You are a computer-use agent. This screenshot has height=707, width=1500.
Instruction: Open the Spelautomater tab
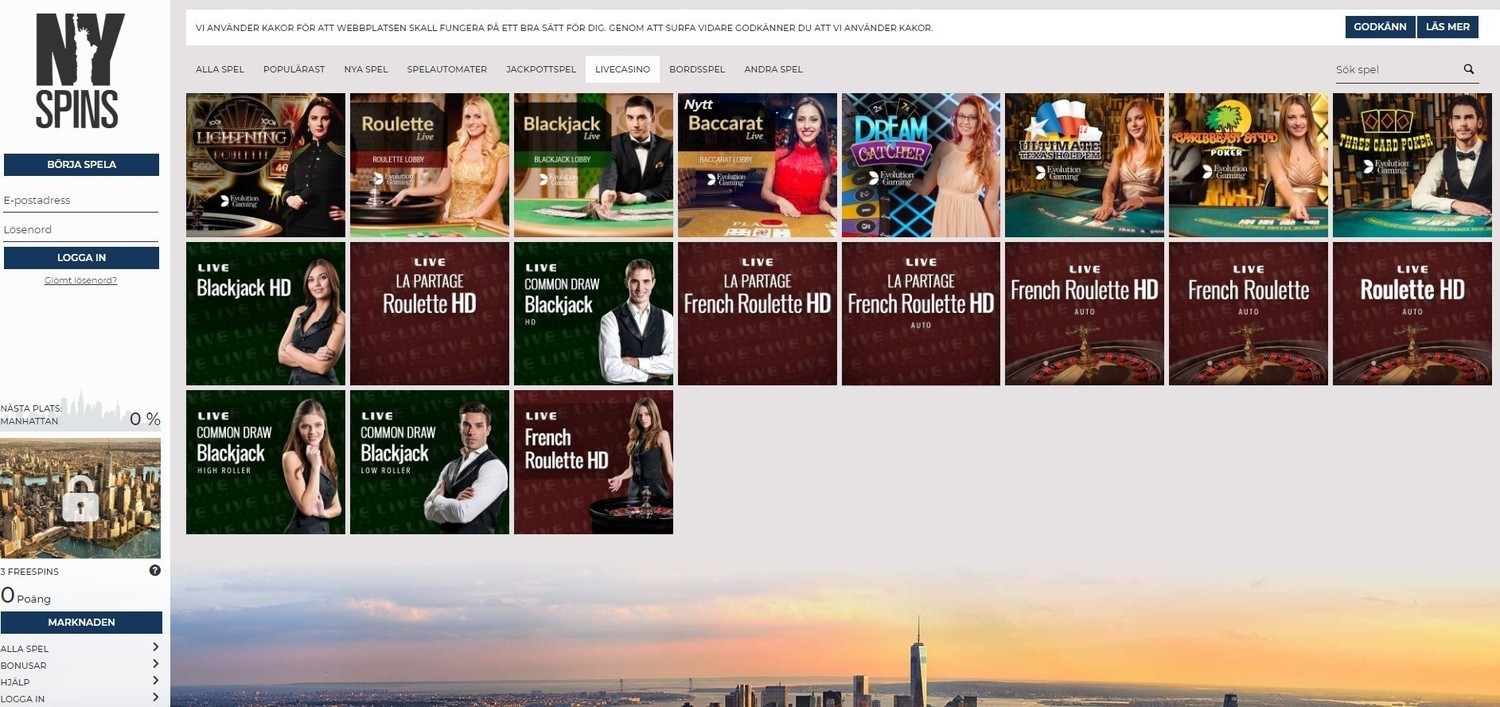[447, 69]
